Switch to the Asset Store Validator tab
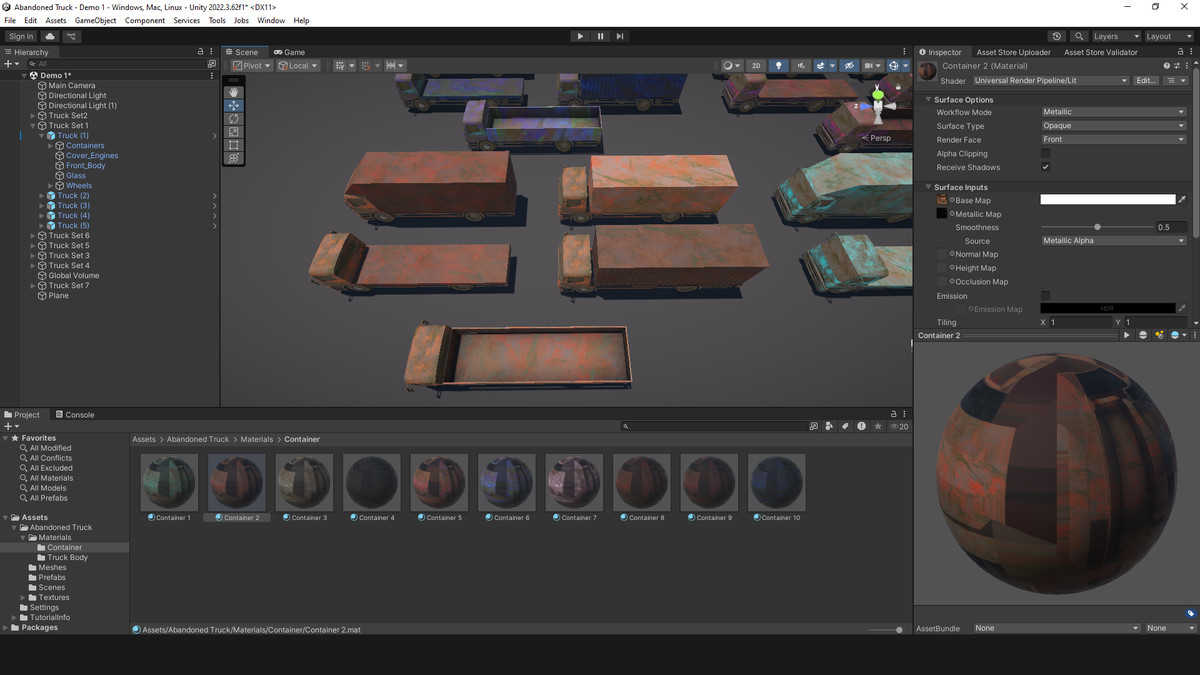 click(x=1100, y=52)
